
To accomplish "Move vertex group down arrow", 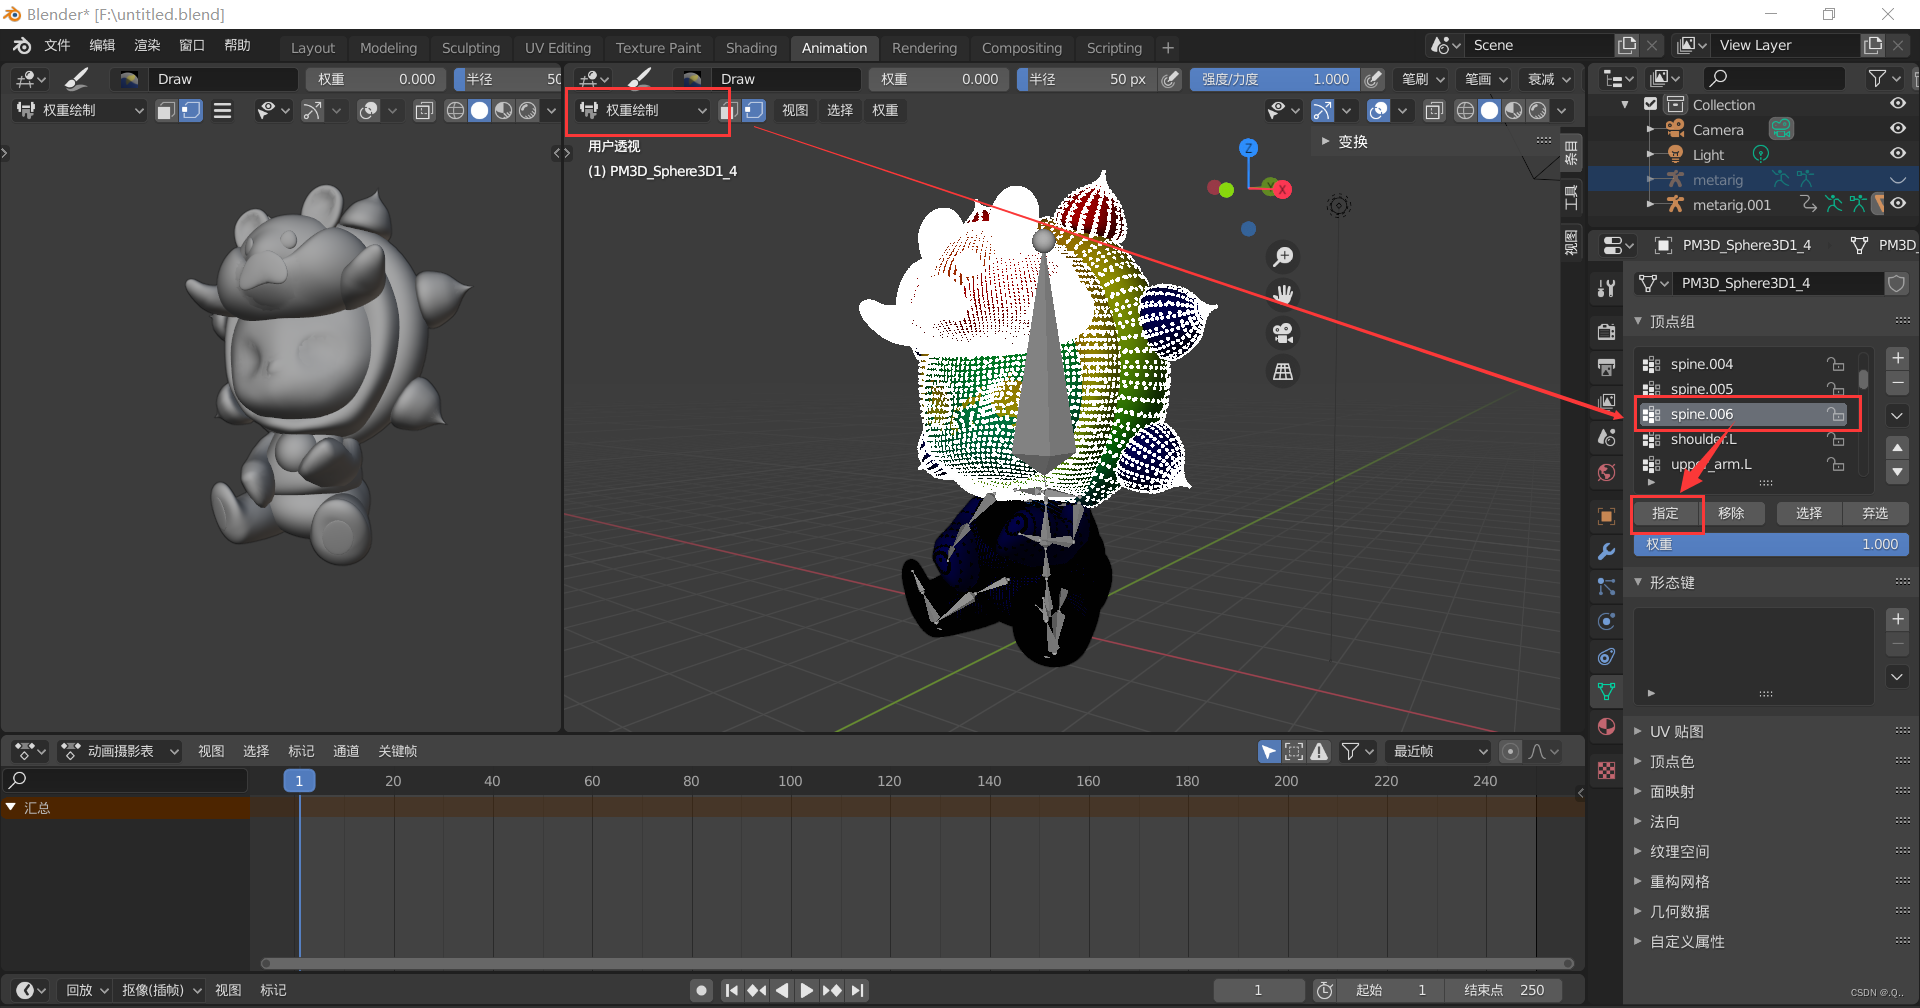I will click(1897, 472).
